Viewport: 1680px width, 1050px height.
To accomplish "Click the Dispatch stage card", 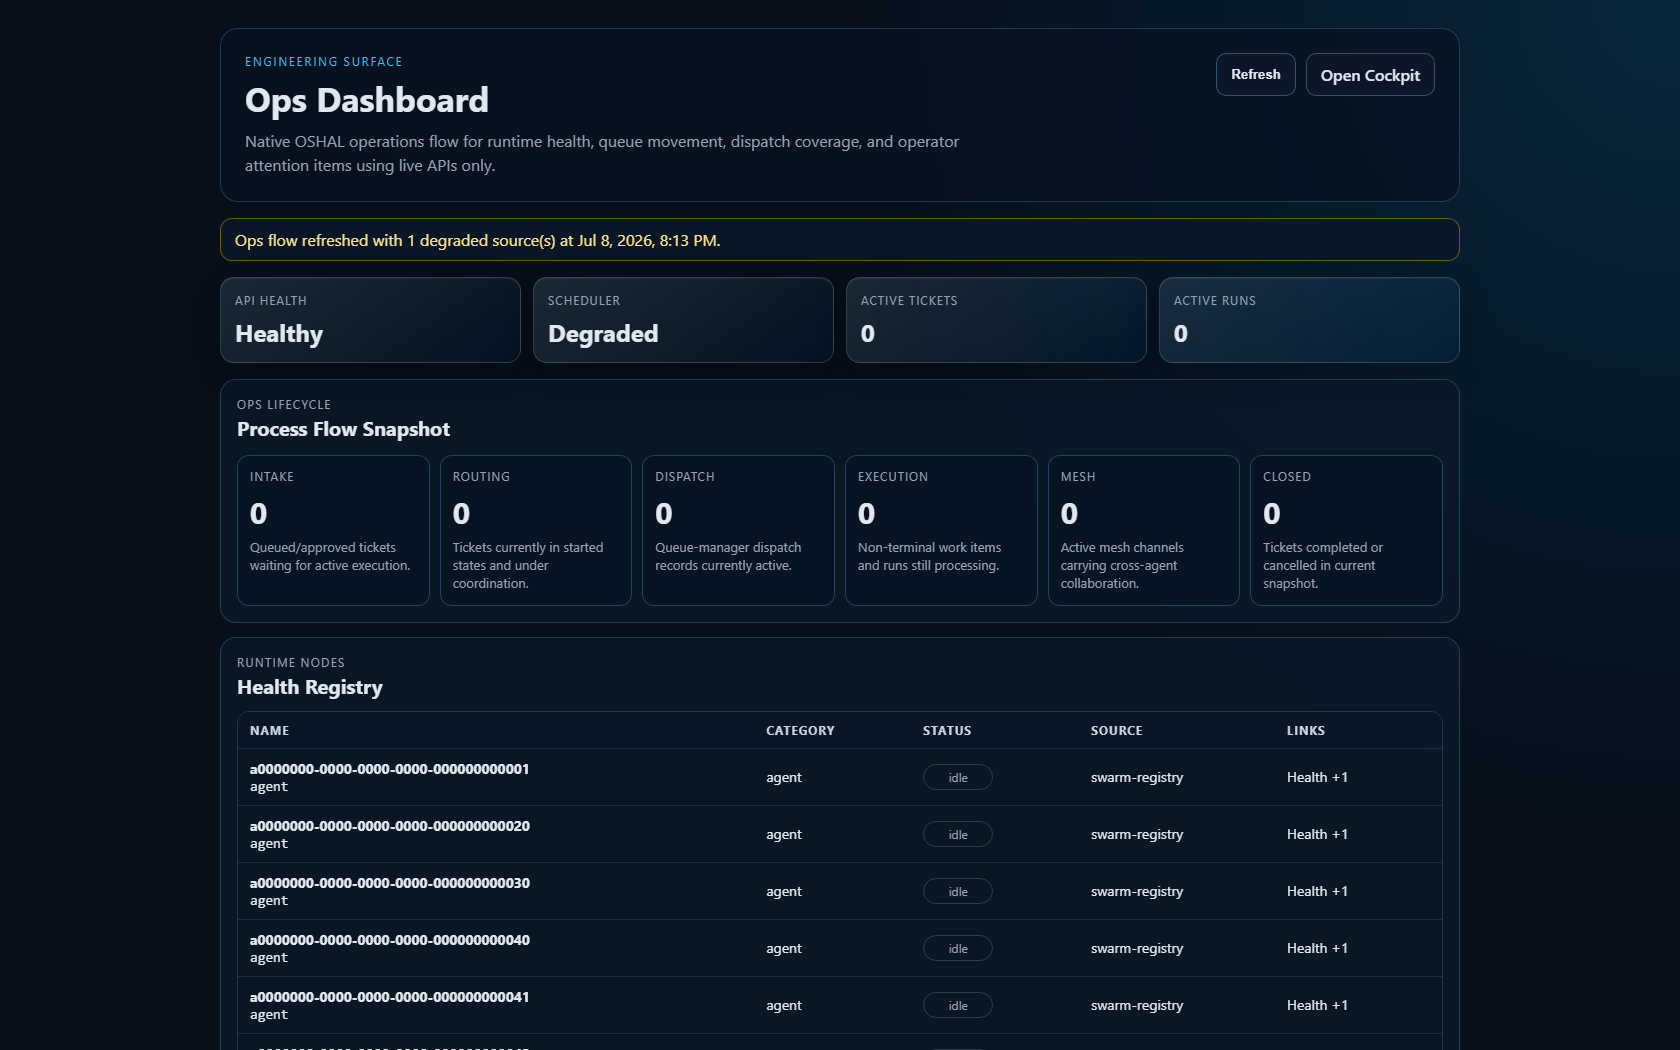I will pos(738,530).
